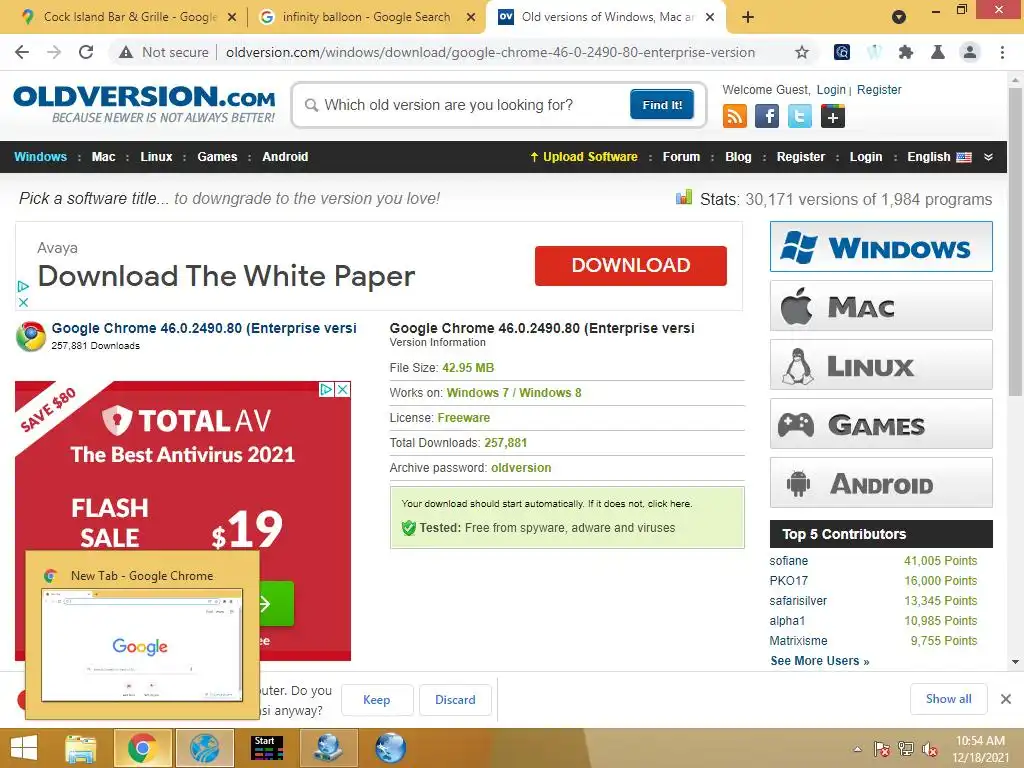The width and height of the screenshot is (1024, 768).
Task: Open Upload Software link
Action: (x=584, y=157)
